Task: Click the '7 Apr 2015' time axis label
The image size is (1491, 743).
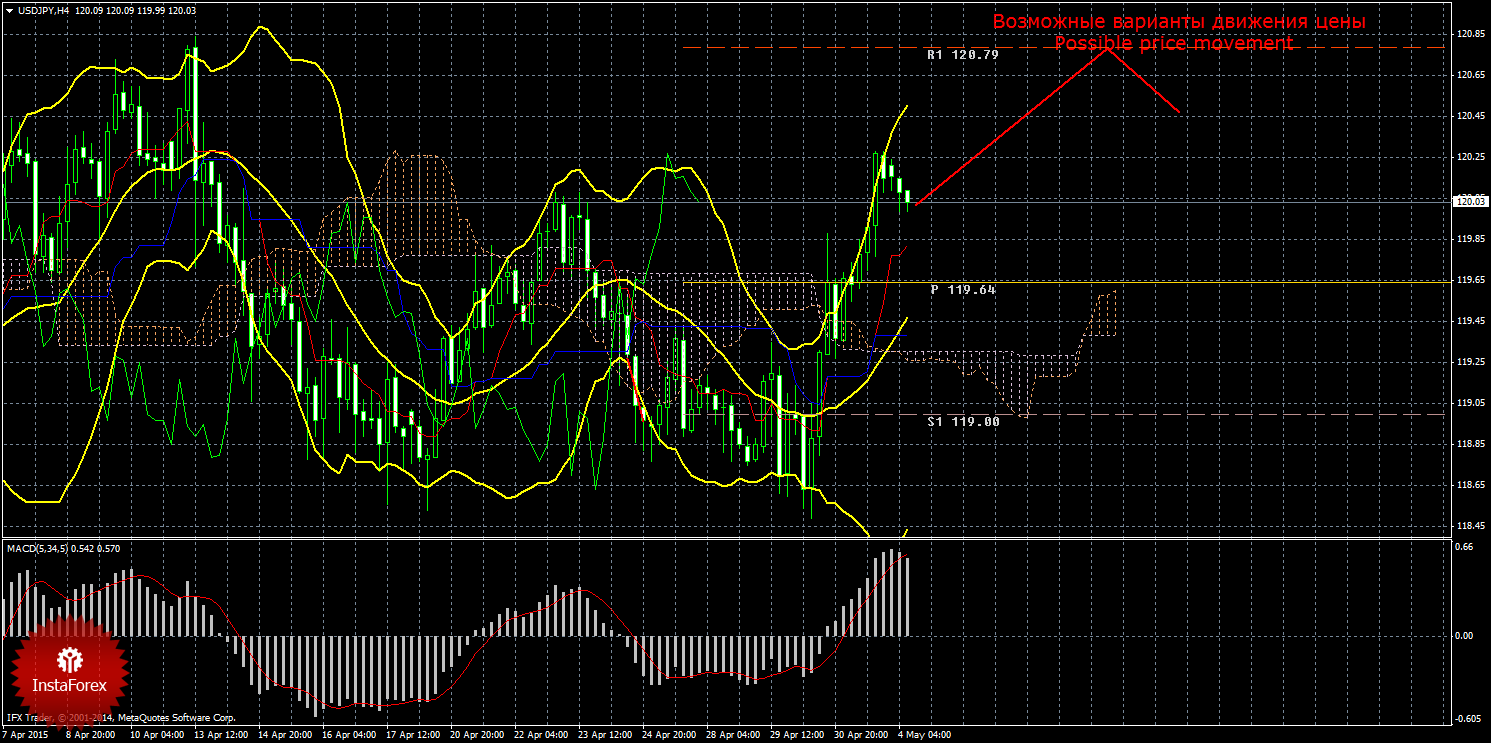Action: coord(25,735)
